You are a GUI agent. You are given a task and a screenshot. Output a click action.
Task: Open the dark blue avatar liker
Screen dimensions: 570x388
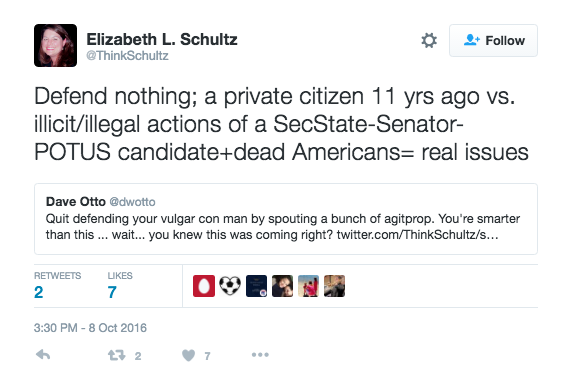(x=256, y=286)
